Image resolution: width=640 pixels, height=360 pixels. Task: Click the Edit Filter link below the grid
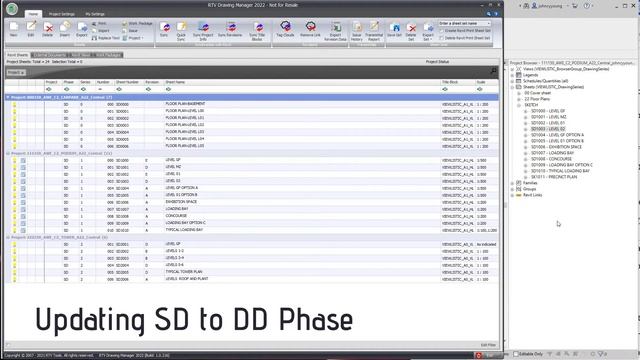click(x=488, y=345)
